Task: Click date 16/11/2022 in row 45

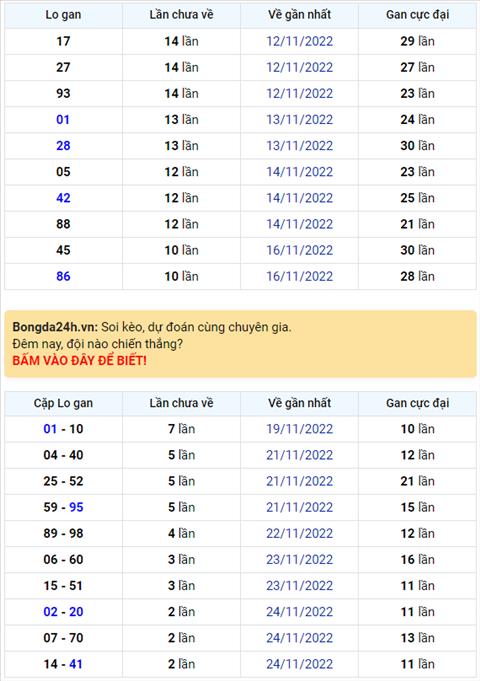Action: (300, 250)
